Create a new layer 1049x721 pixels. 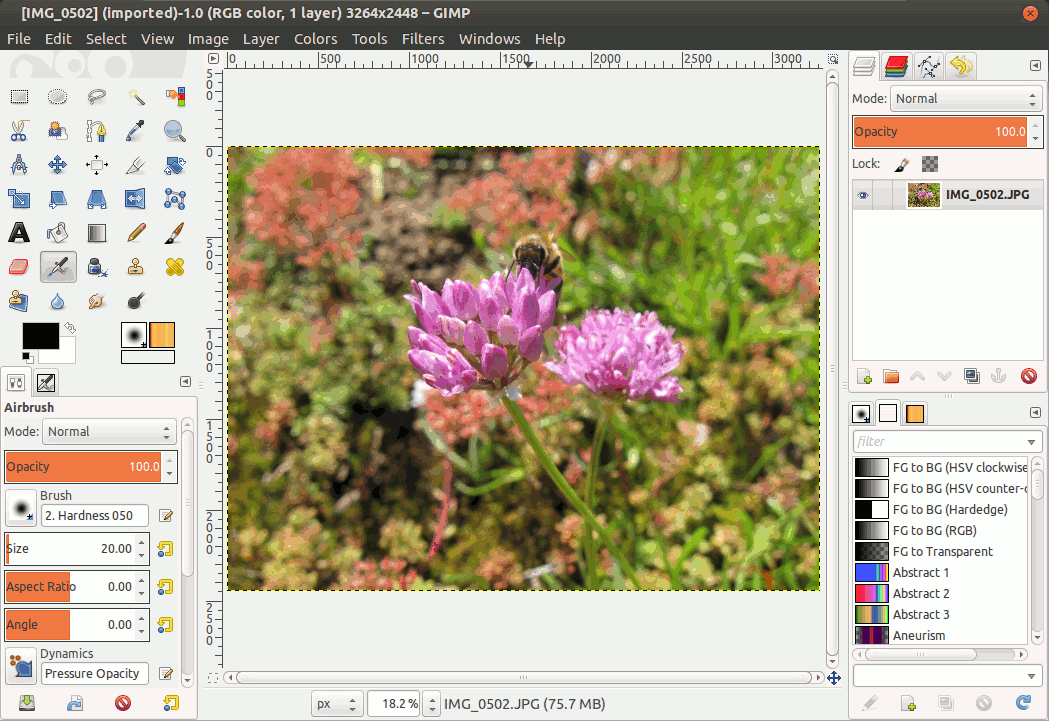tap(863, 376)
